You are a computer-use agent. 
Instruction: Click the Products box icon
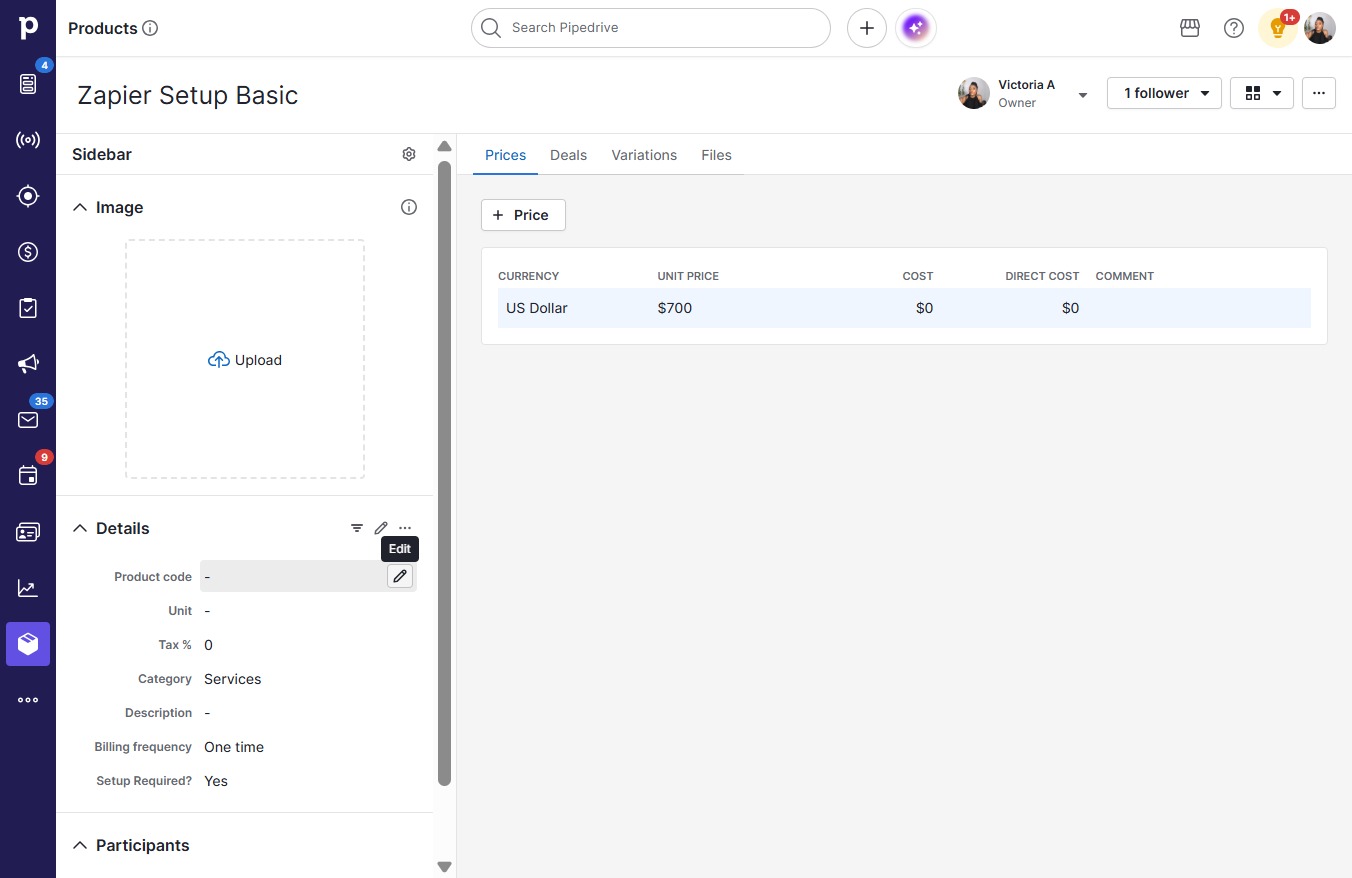click(28, 644)
